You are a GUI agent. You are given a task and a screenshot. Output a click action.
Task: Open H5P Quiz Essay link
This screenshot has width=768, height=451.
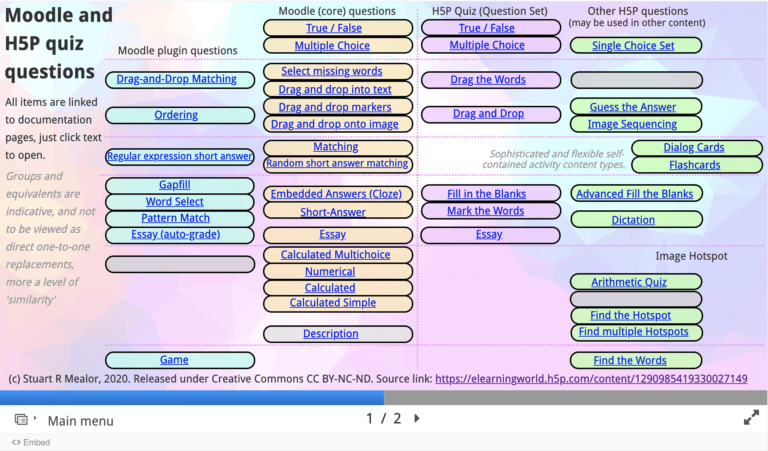click(489, 234)
